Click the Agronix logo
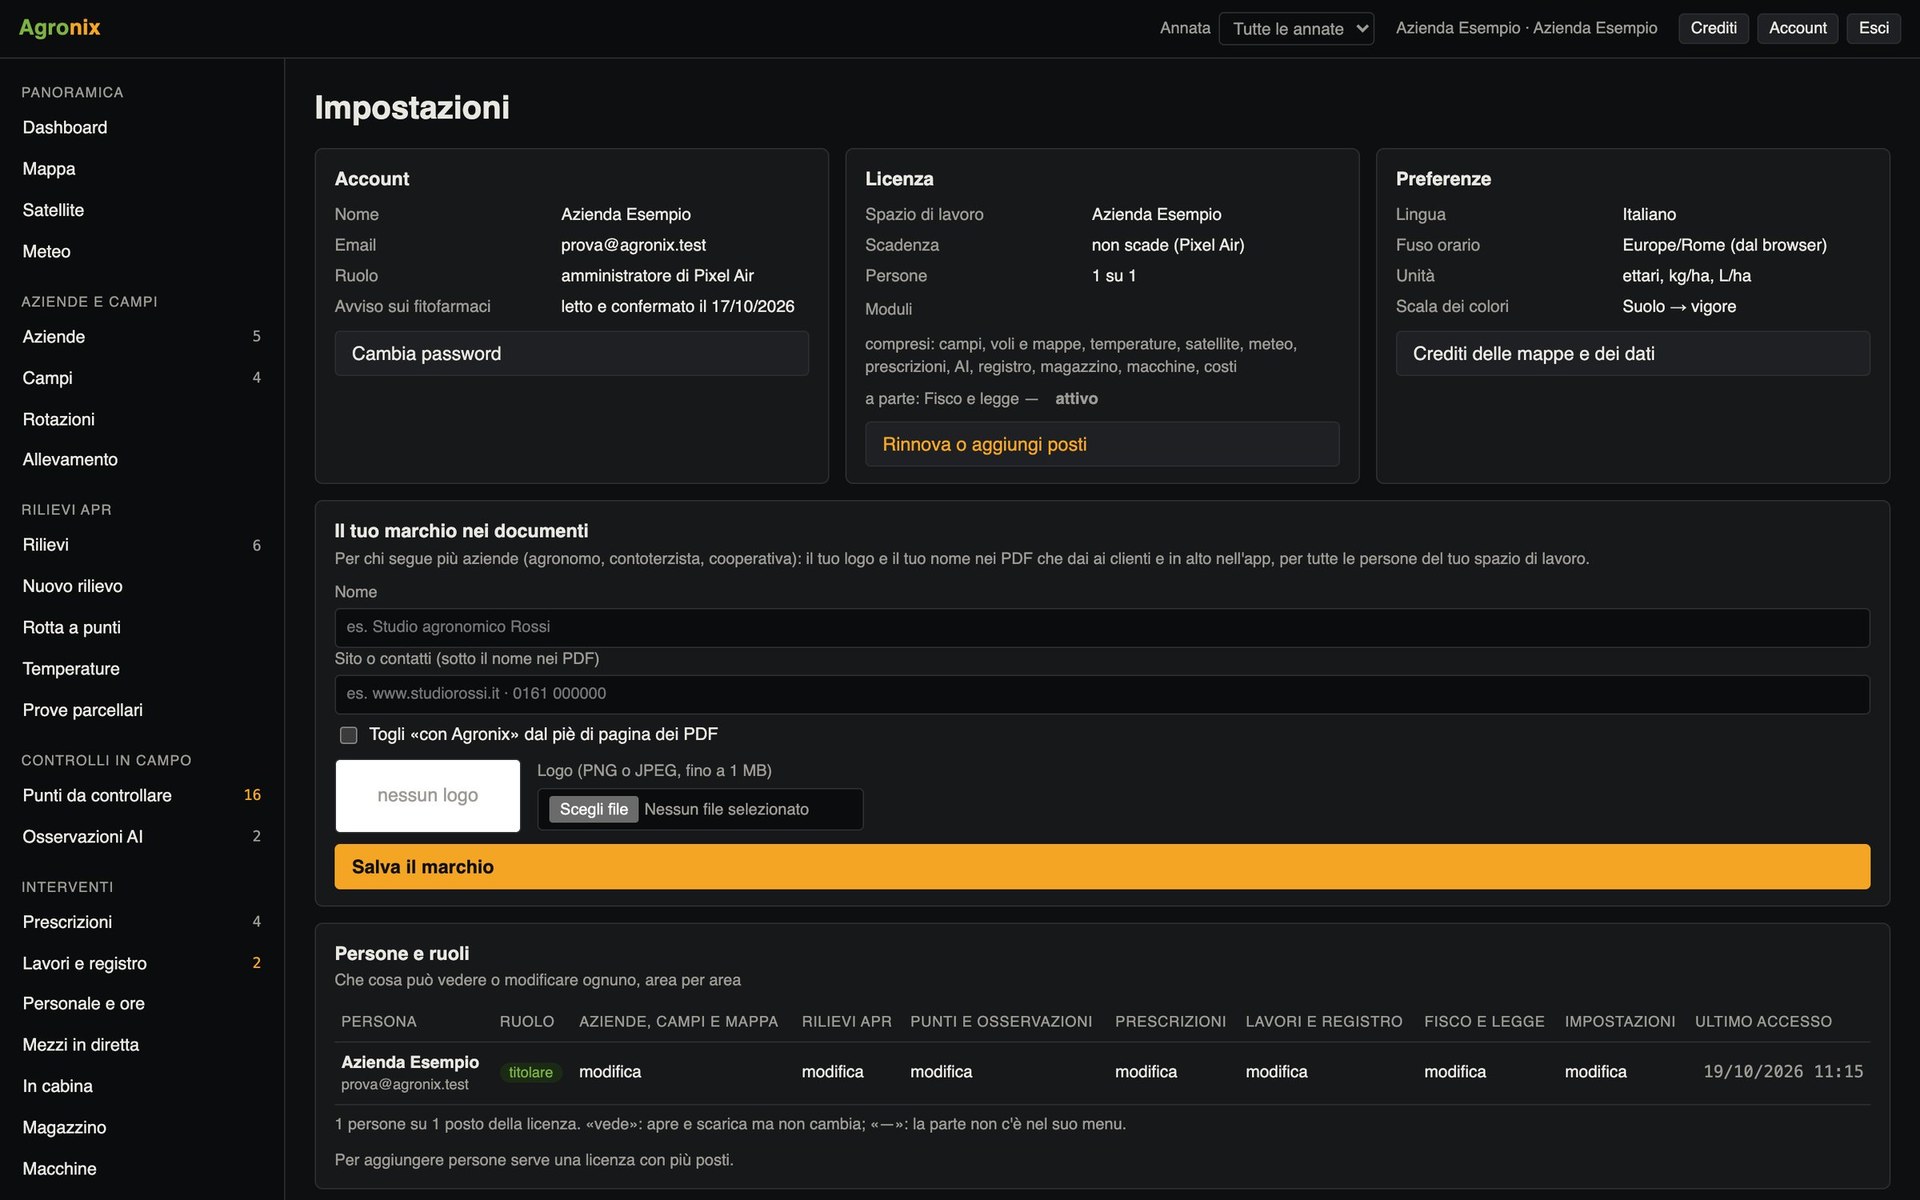Image resolution: width=1920 pixels, height=1200 pixels. tap(59, 28)
